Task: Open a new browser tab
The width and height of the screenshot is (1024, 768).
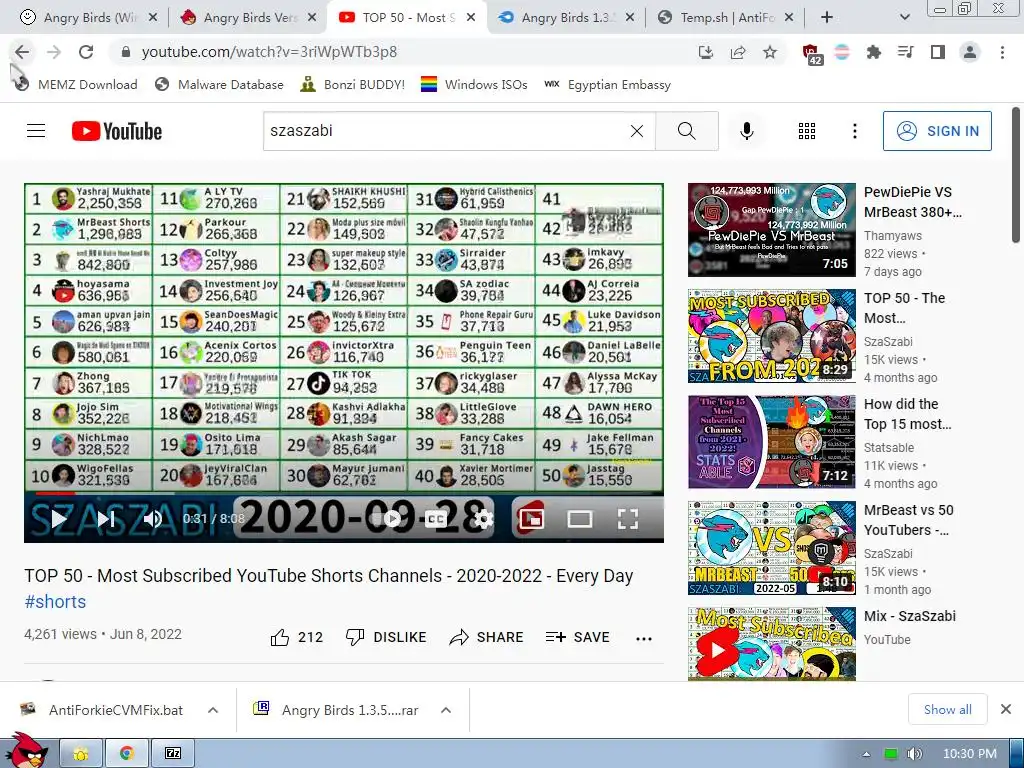Action: pyautogui.click(x=827, y=18)
